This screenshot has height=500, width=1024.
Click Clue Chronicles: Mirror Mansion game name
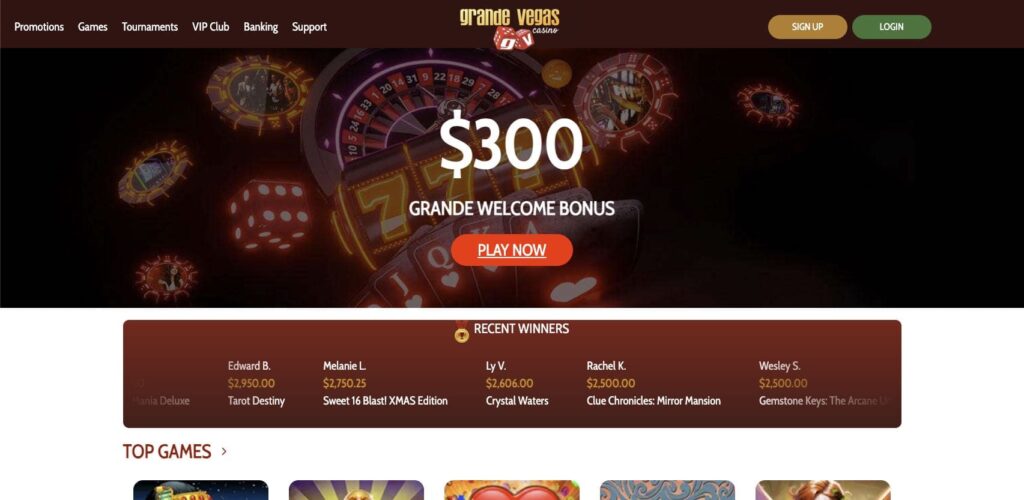coord(654,401)
